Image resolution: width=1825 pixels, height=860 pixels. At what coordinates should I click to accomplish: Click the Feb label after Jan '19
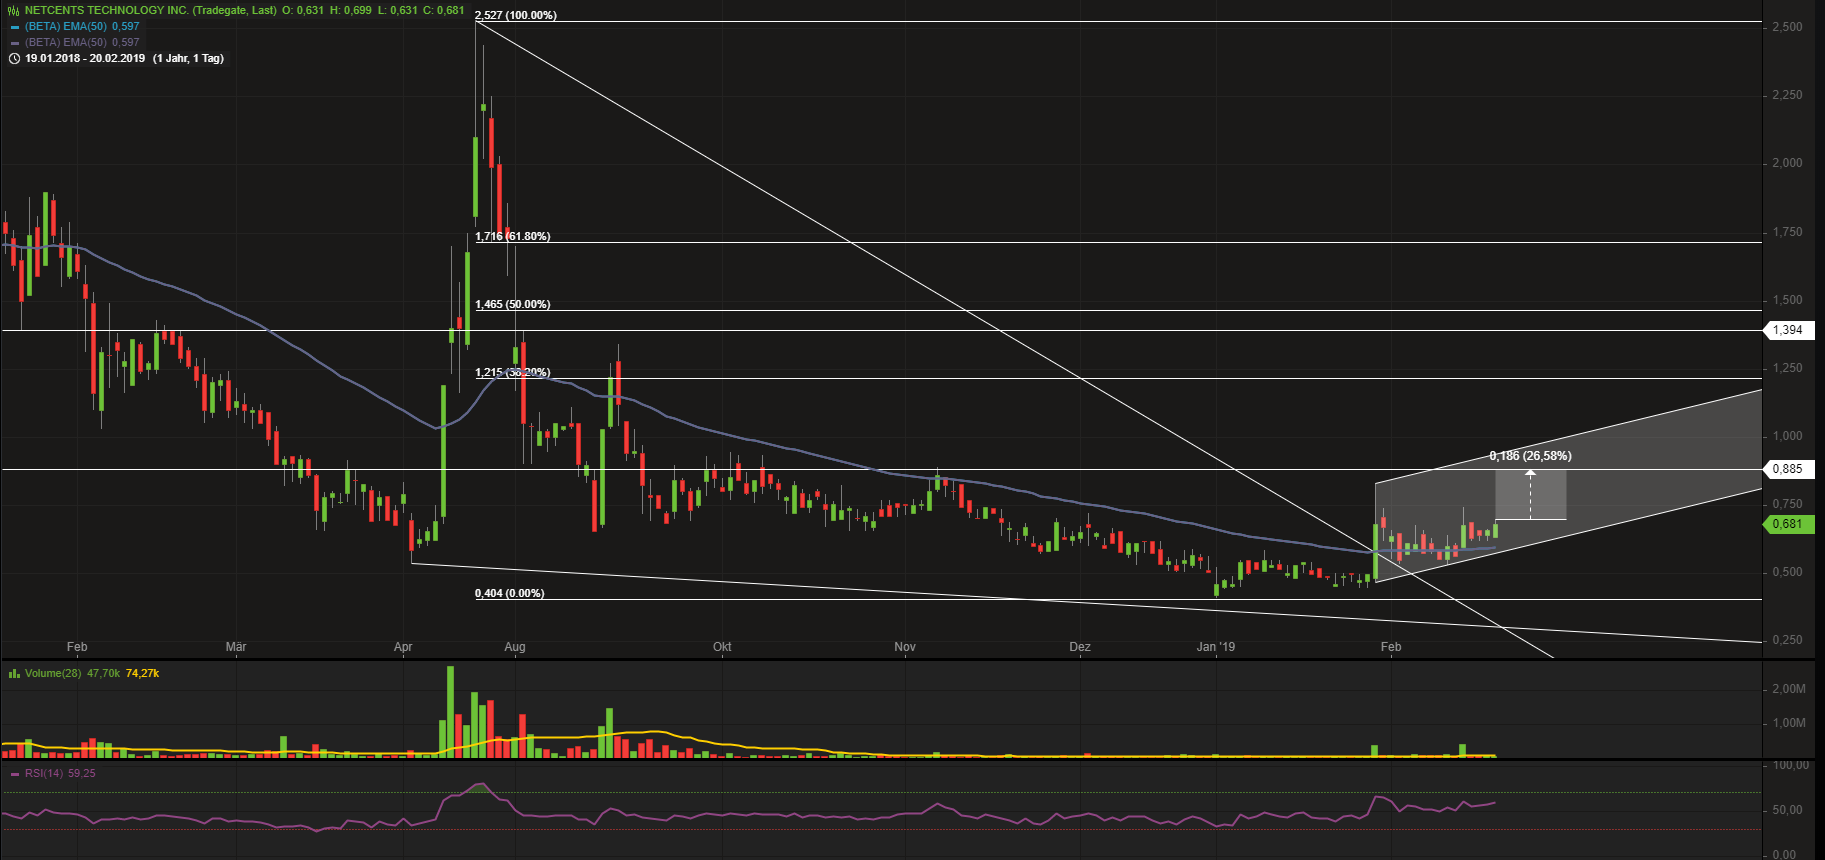1391,647
